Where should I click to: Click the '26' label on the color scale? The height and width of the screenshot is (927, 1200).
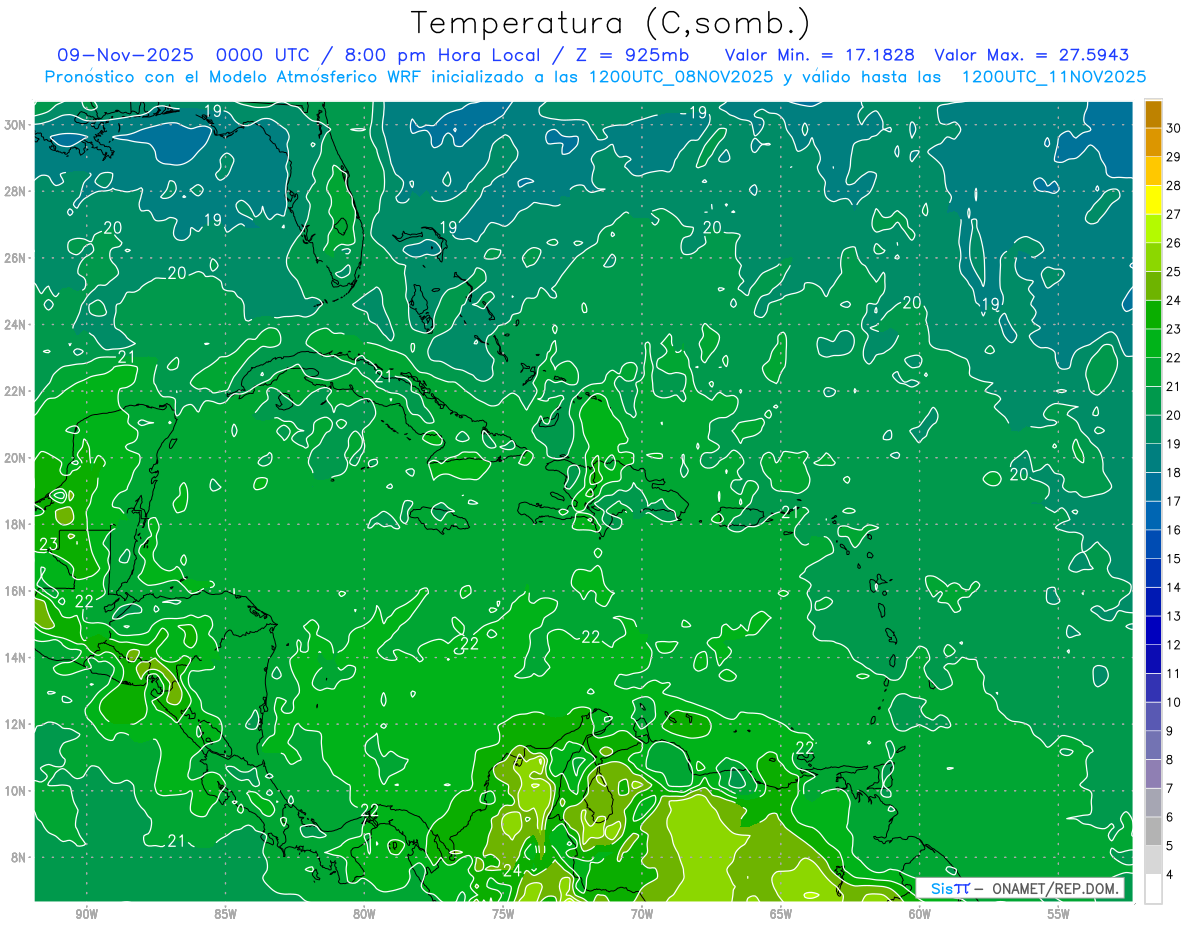pos(1174,243)
